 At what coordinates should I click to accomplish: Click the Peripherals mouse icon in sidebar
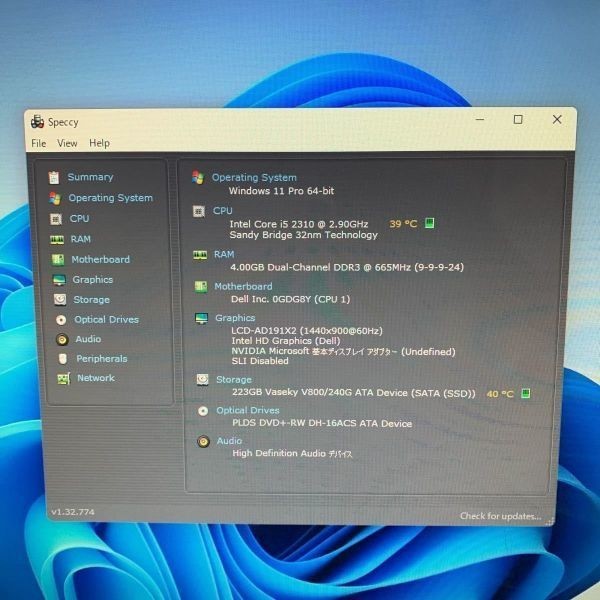pyautogui.click(x=63, y=359)
